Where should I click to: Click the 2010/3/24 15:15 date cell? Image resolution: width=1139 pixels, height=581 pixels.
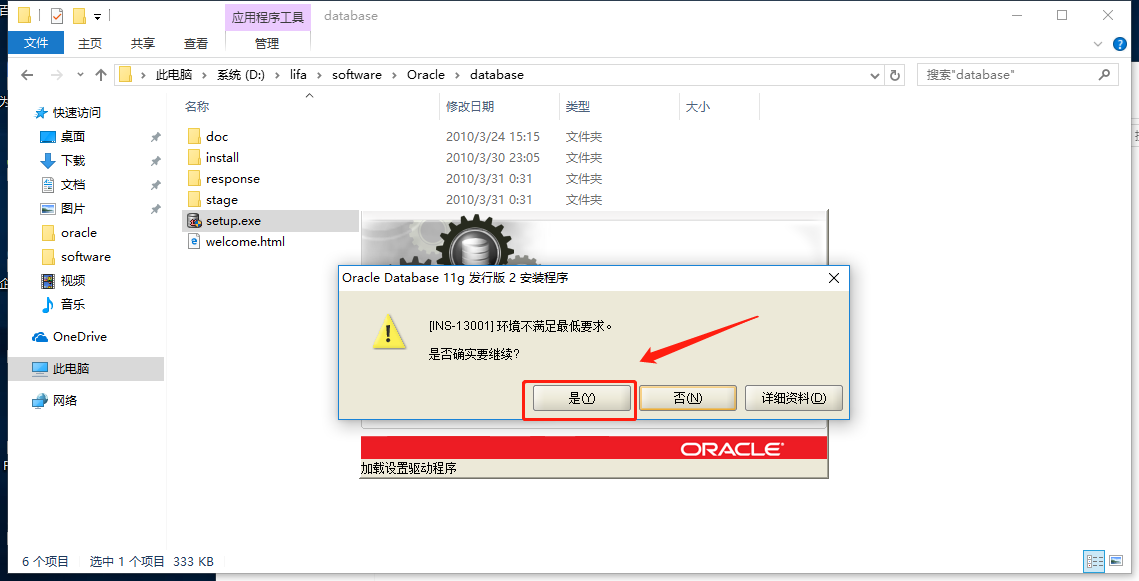(x=493, y=137)
